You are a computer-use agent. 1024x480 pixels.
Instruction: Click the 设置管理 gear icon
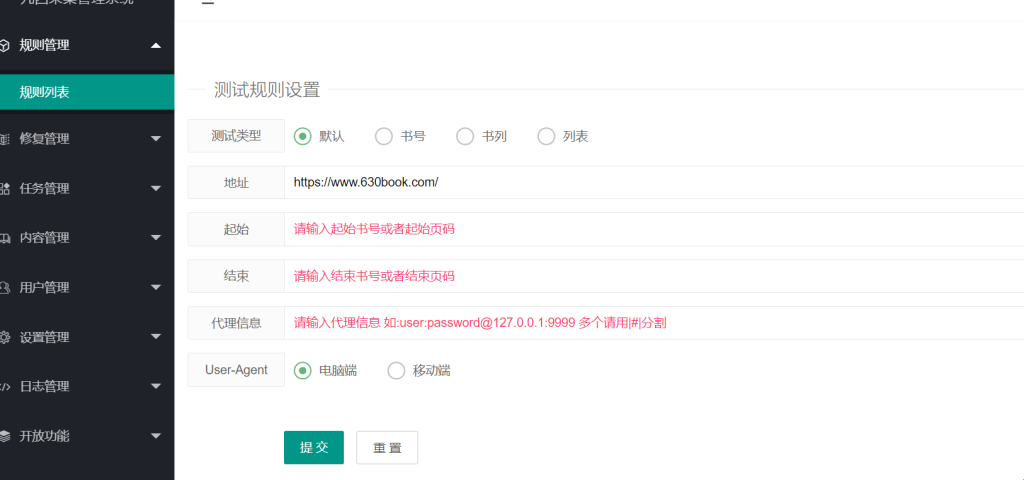[x=4, y=338]
